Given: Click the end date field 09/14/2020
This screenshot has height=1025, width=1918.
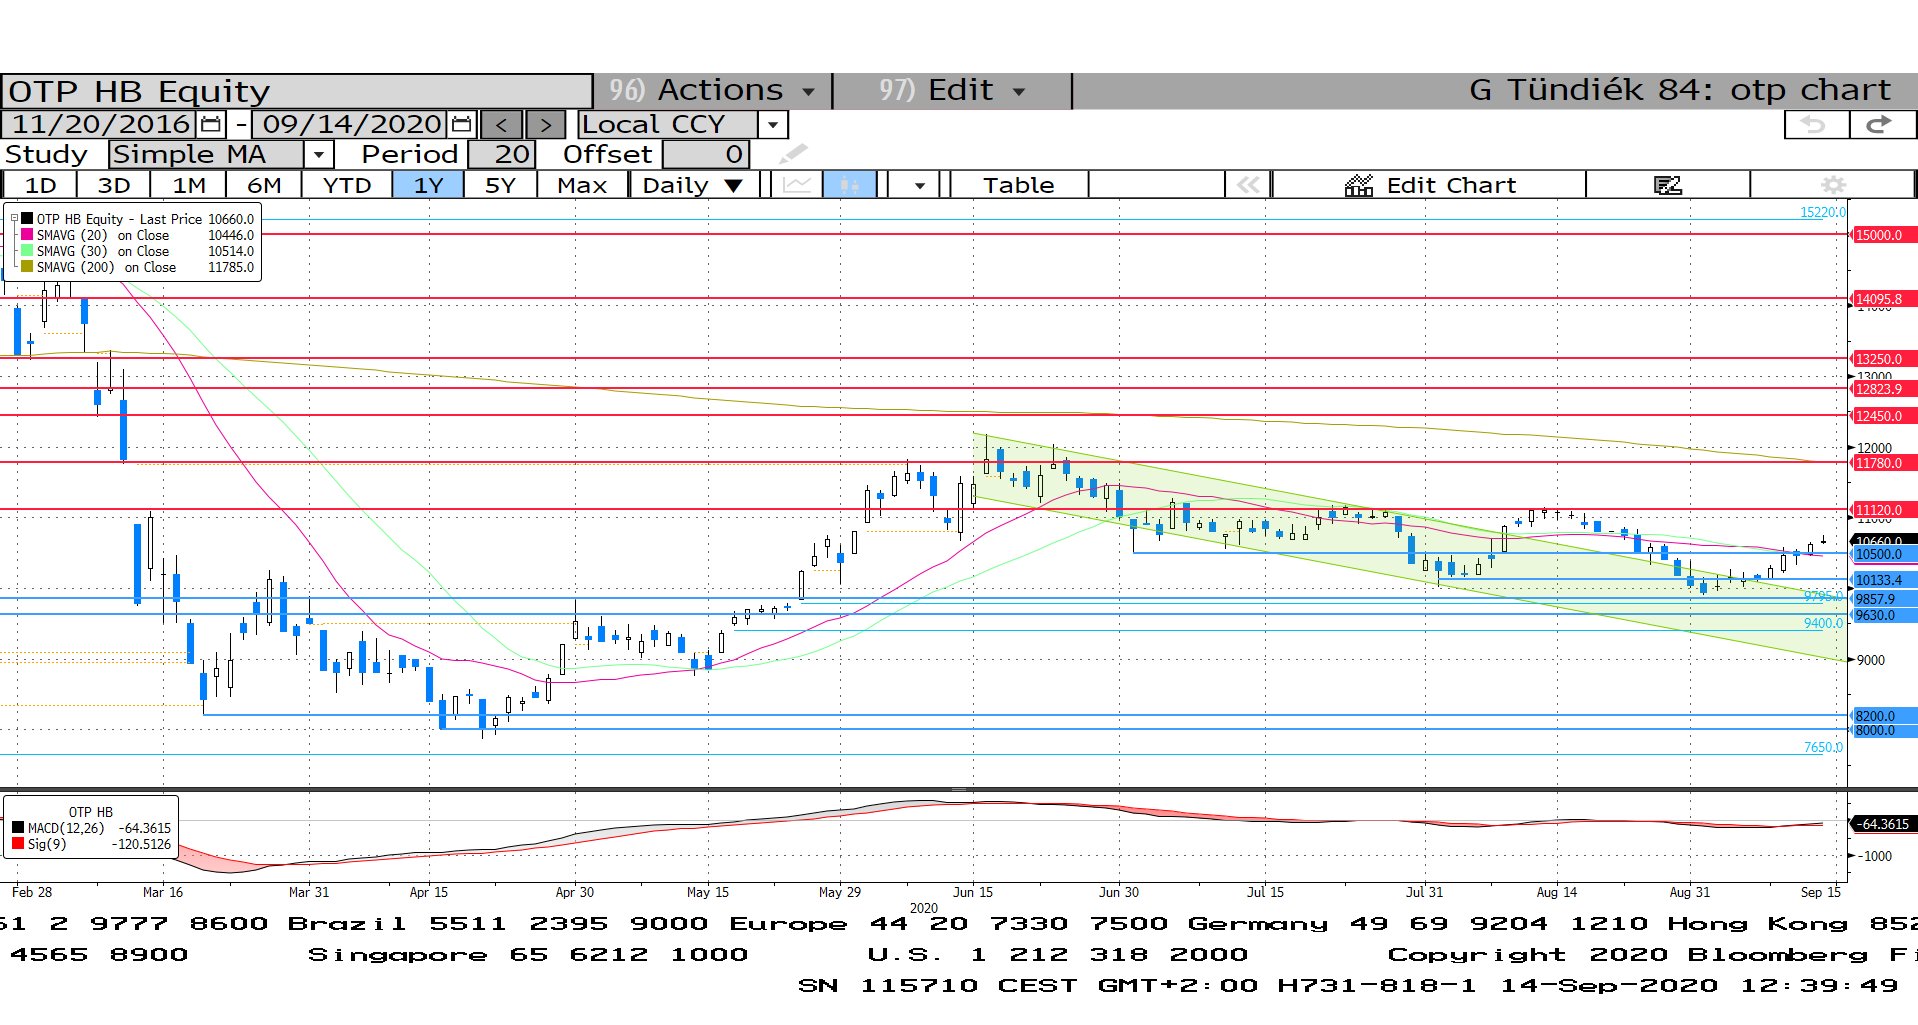Looking at the screenshot, I should tap(350, 125).
